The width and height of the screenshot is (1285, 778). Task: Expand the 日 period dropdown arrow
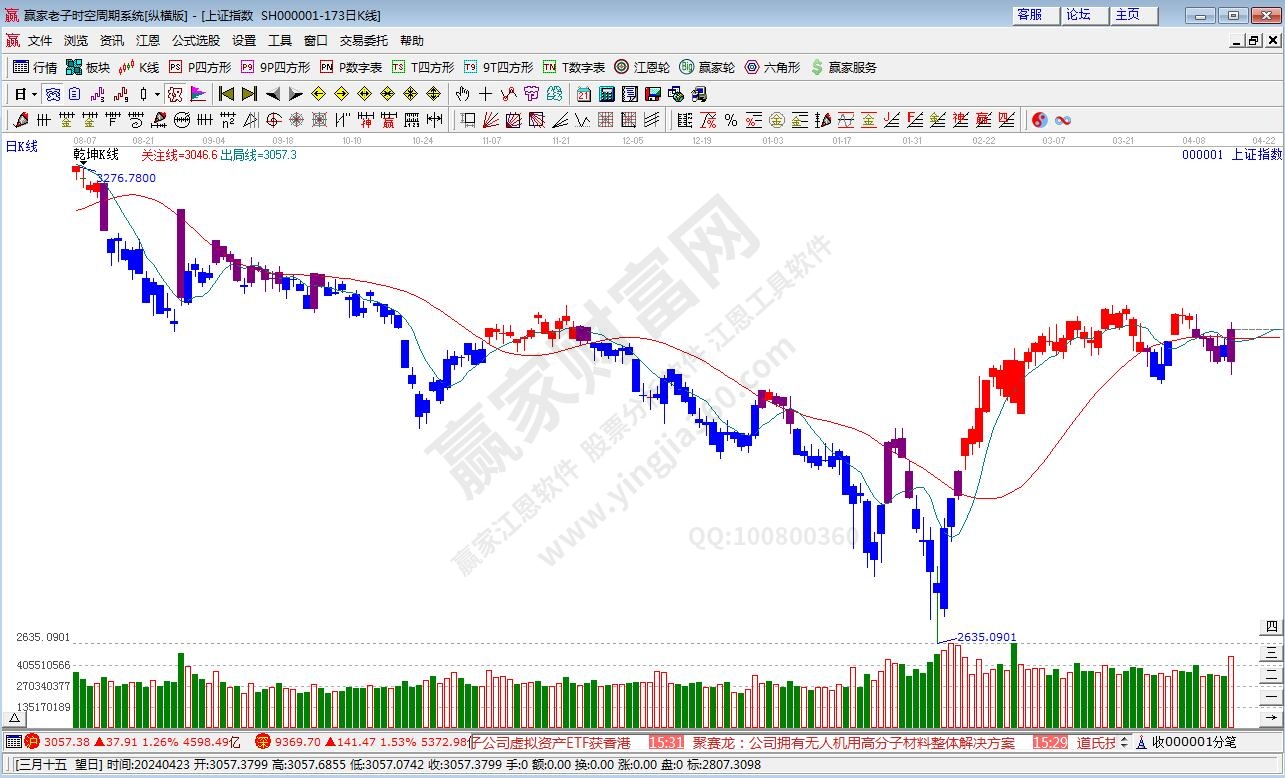(x=34, y=94)
